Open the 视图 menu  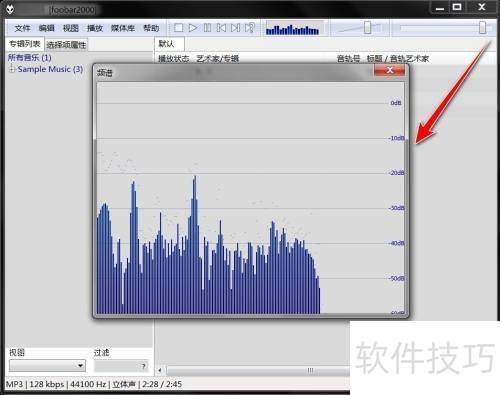[x=71, y=28]
